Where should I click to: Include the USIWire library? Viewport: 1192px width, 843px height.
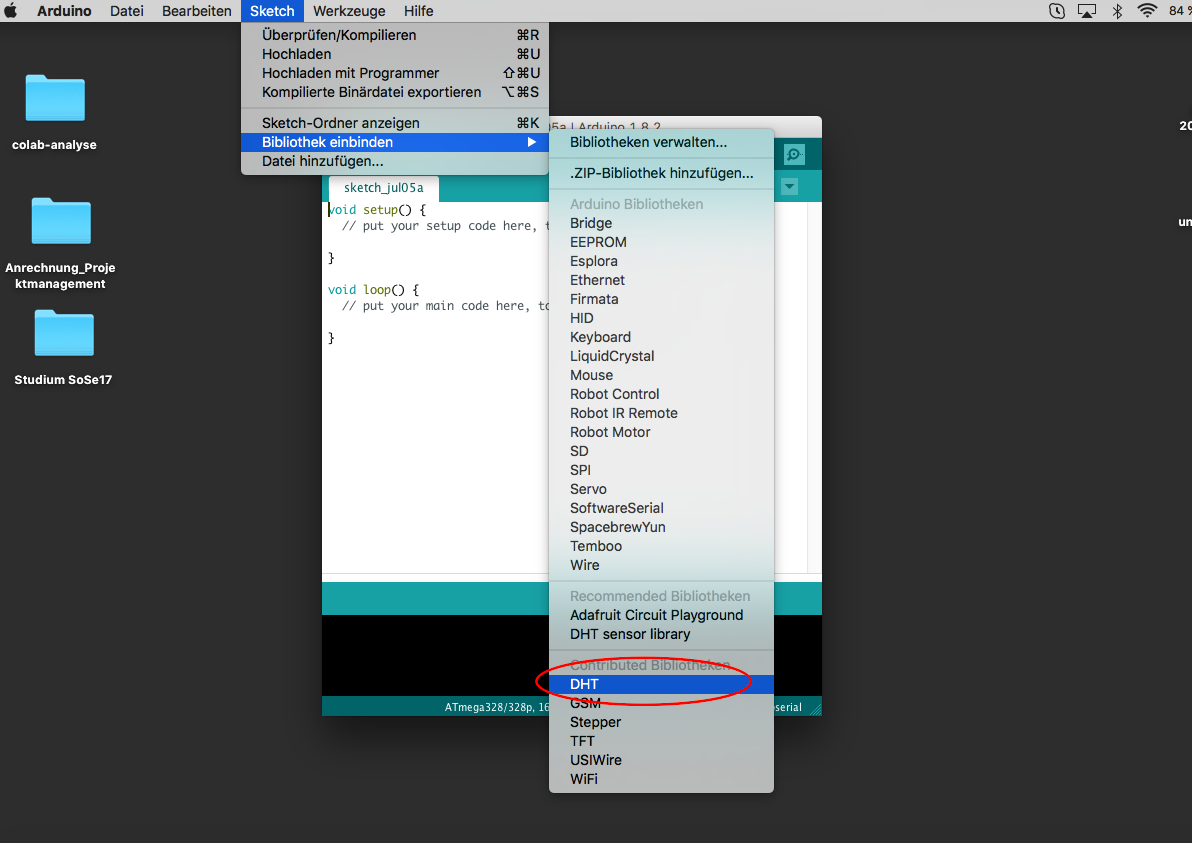tap(661, 761)
